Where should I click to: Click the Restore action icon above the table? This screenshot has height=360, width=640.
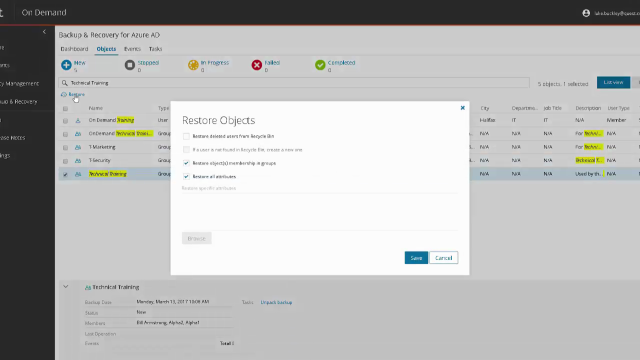coord(64,94)
